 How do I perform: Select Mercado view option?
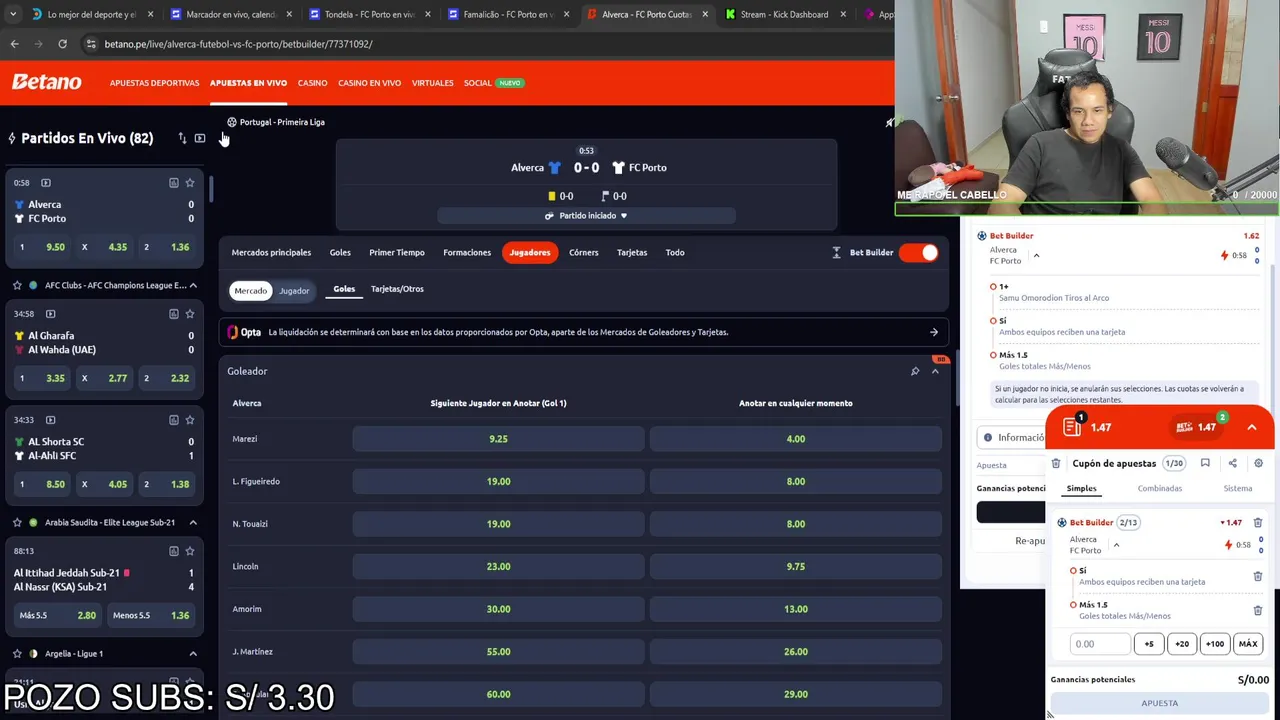[x=250, y=291]
